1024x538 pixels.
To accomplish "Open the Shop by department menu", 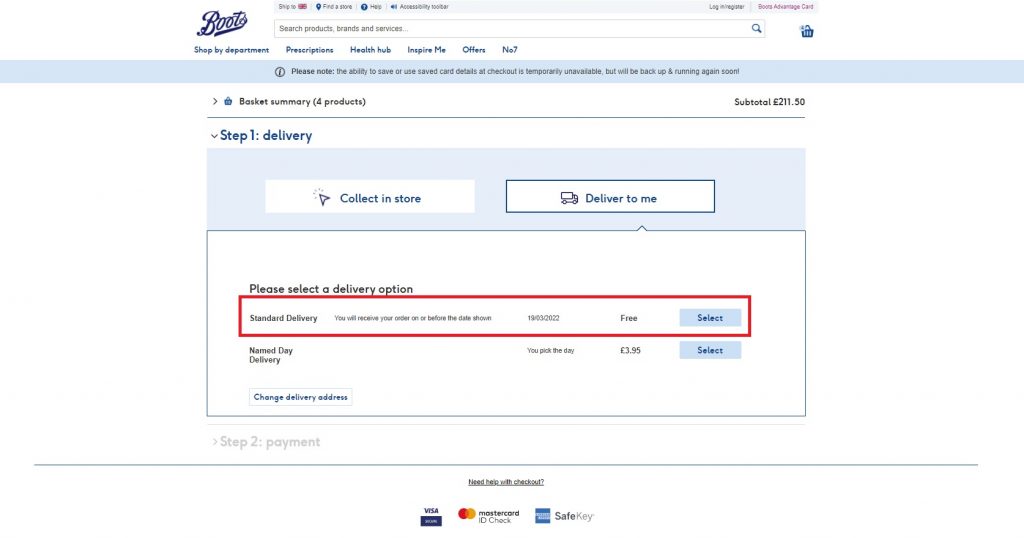I will [231, 50].
